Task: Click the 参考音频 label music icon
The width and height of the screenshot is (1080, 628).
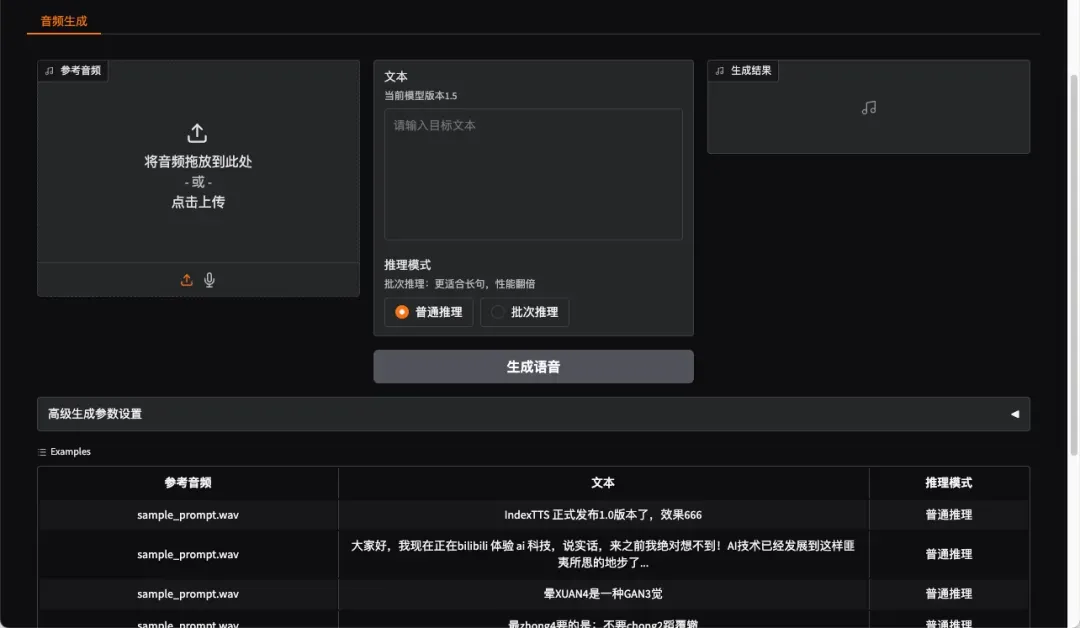Action: [49, 71]
